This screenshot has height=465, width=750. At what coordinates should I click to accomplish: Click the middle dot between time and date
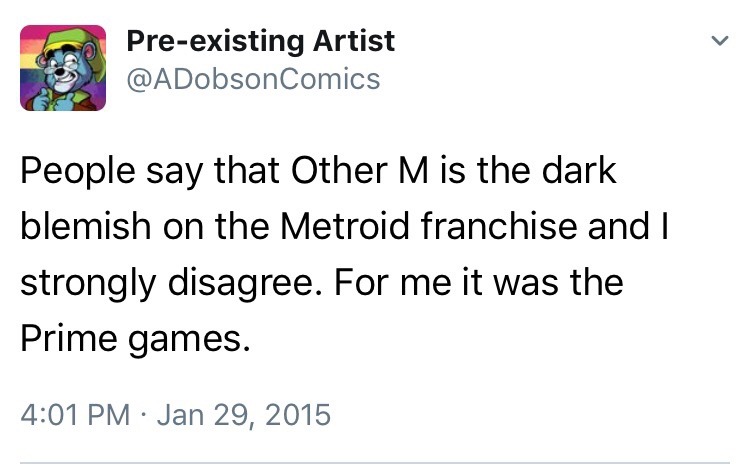click(145, 413)
